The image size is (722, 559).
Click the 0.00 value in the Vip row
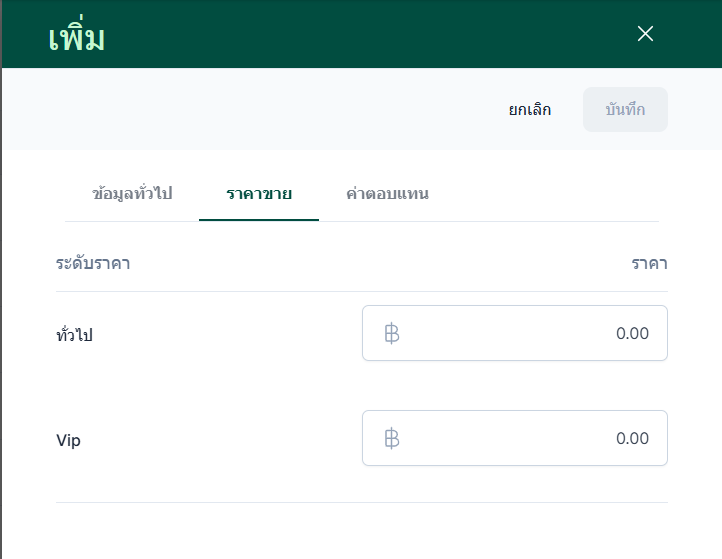coord(632,438)
